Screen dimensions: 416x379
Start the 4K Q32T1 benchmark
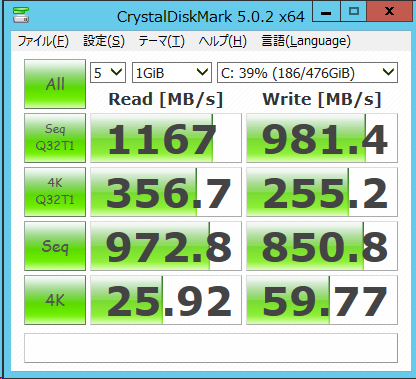coord(55,192)
